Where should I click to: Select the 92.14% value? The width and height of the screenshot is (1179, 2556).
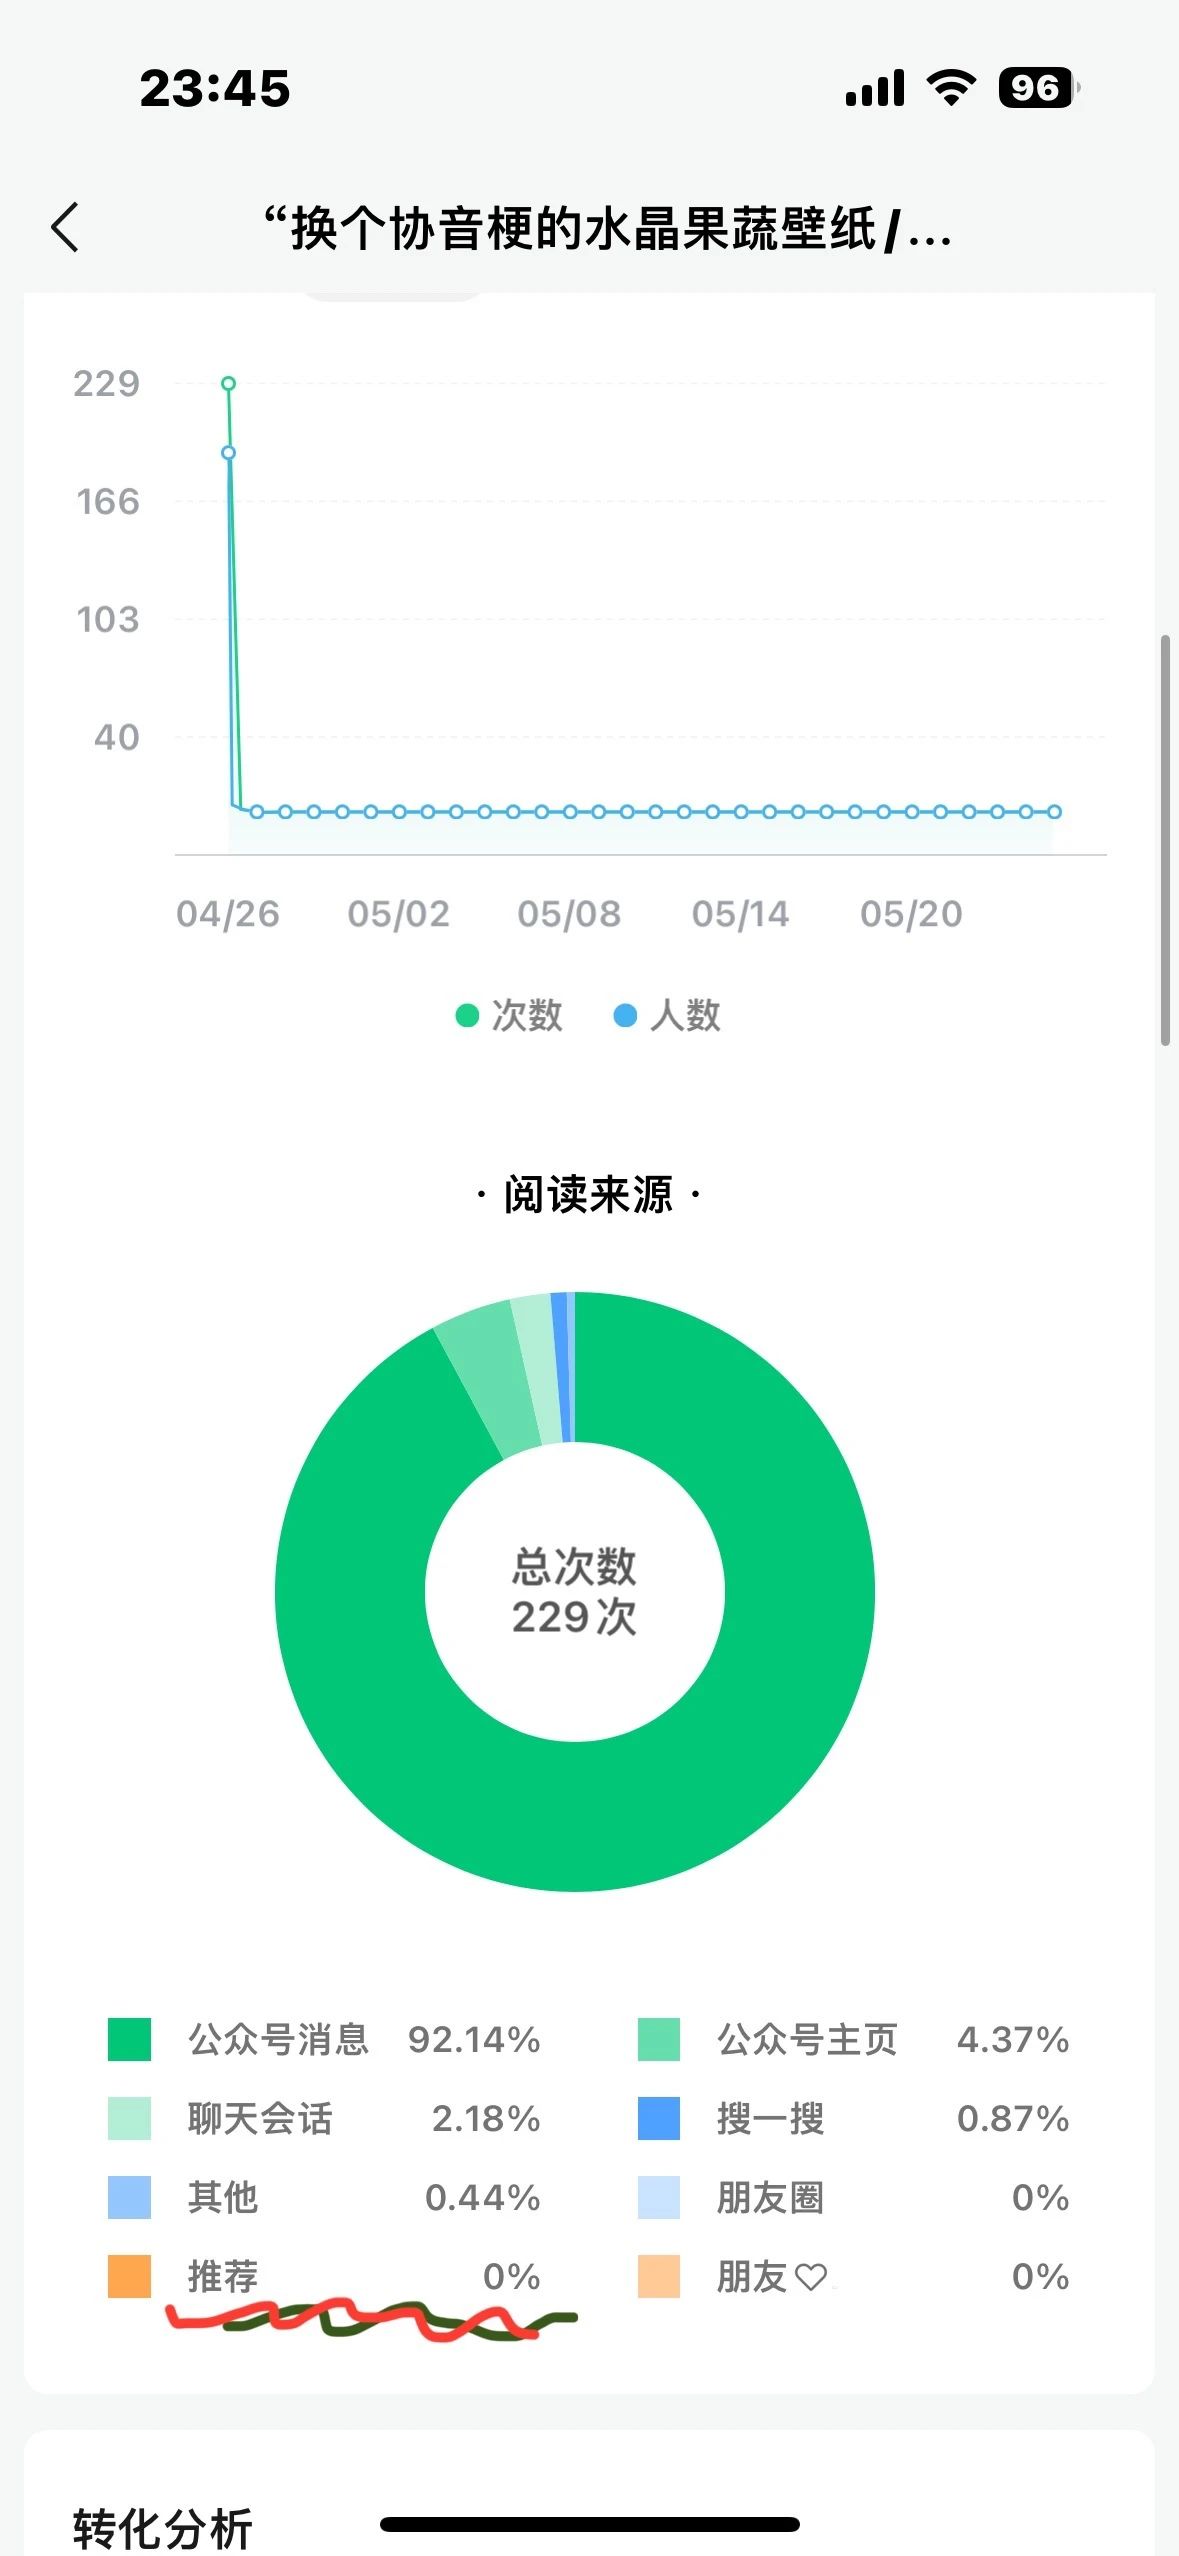(474, 2039)
